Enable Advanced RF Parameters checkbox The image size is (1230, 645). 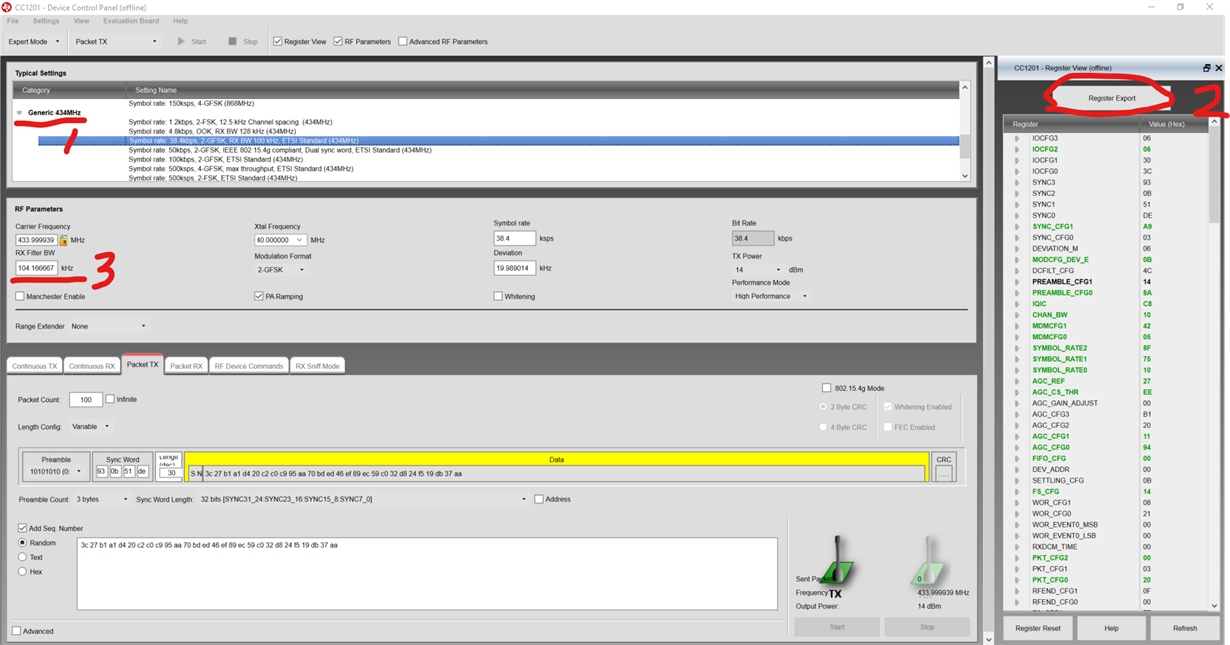pos(403,42)
